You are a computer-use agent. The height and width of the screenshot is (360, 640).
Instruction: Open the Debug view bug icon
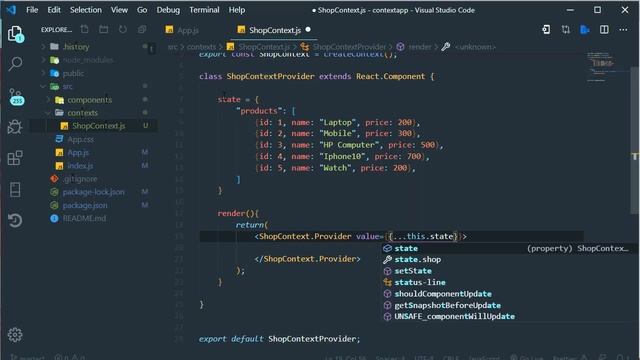click(x=15, y=127)
